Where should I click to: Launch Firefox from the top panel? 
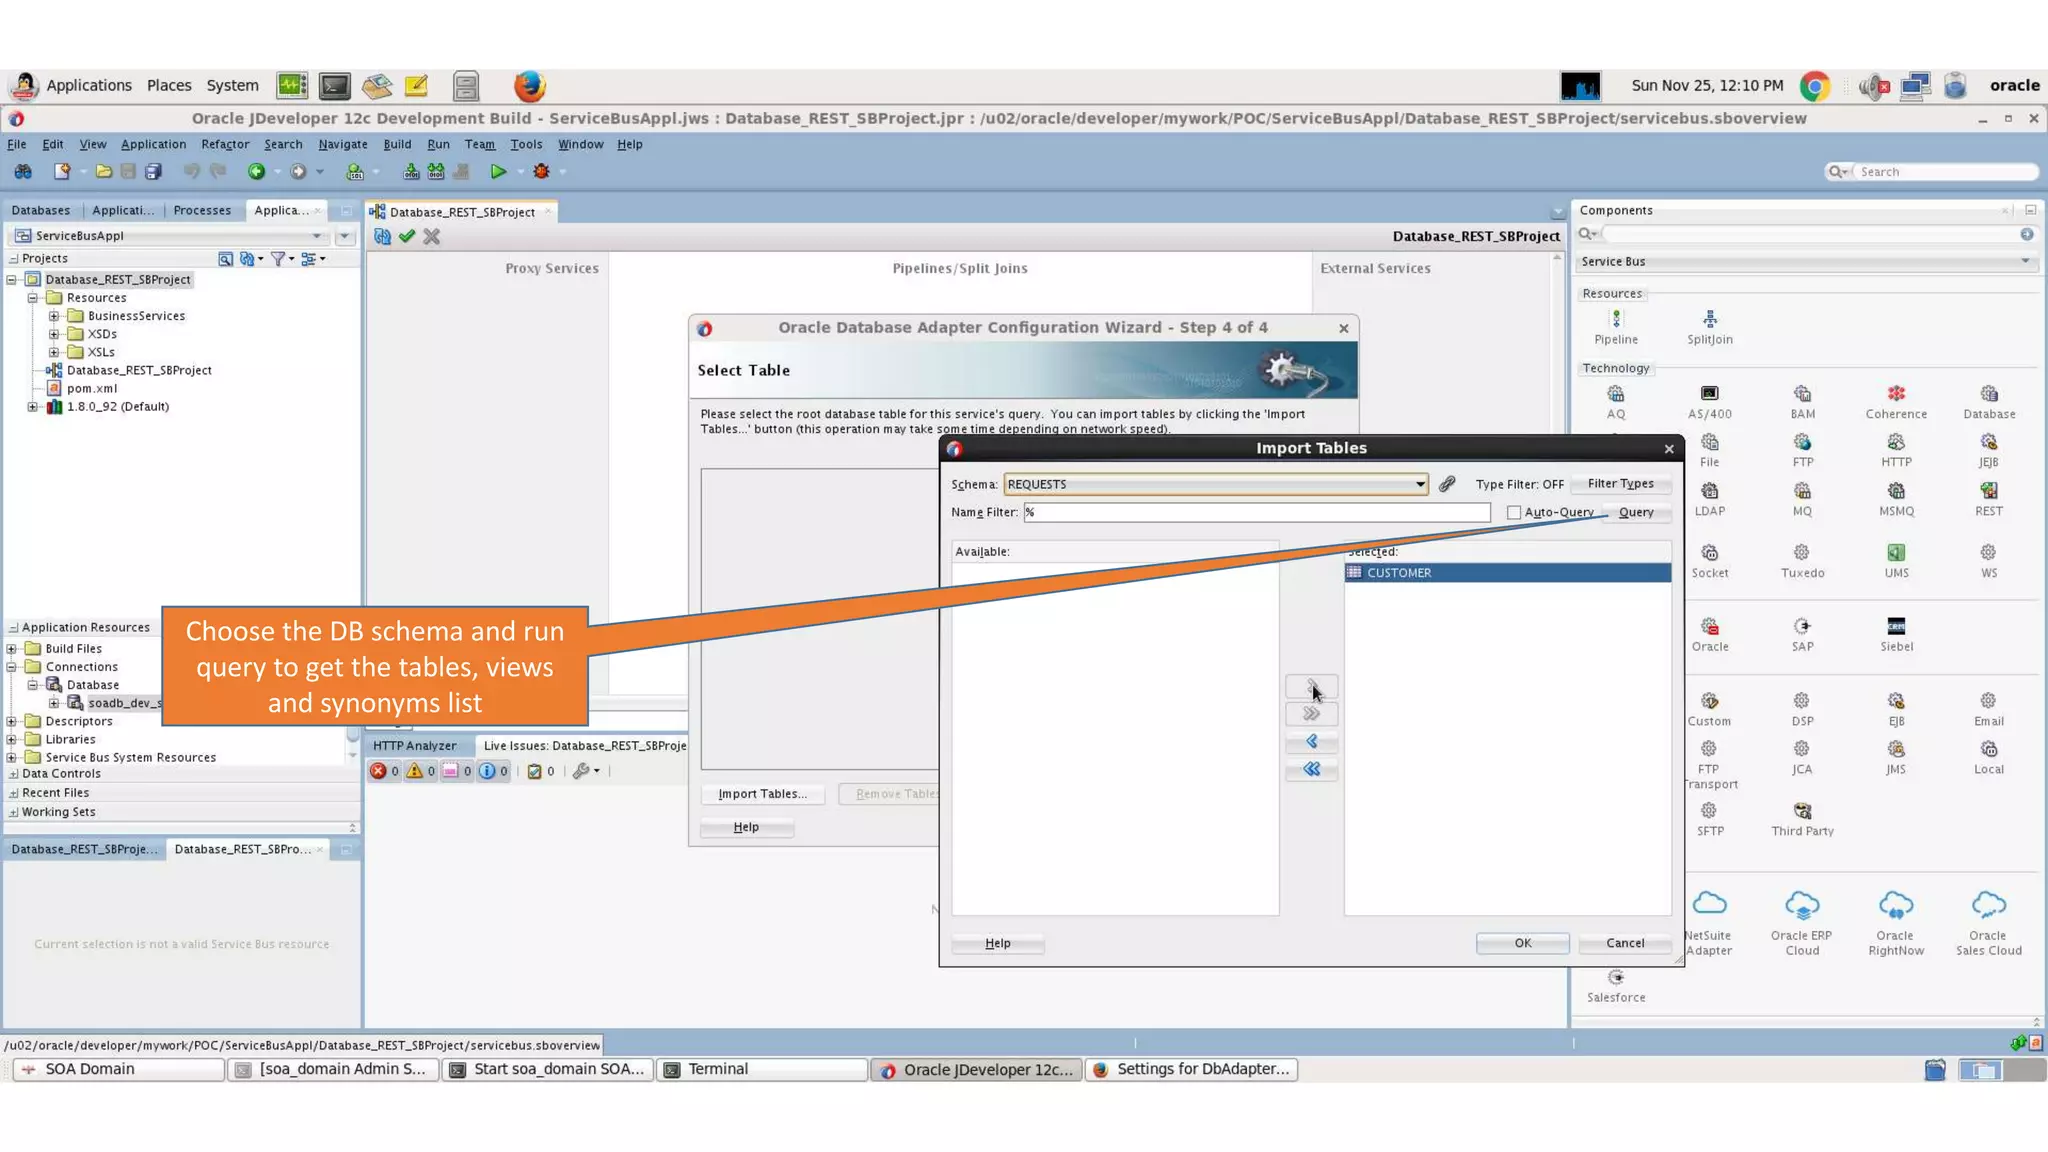529,86
